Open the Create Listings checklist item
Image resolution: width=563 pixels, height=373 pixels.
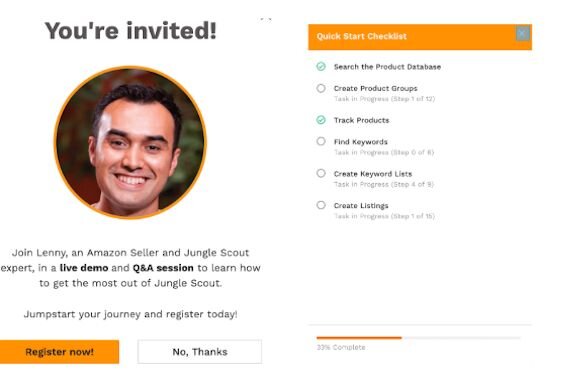coord(361,206)
